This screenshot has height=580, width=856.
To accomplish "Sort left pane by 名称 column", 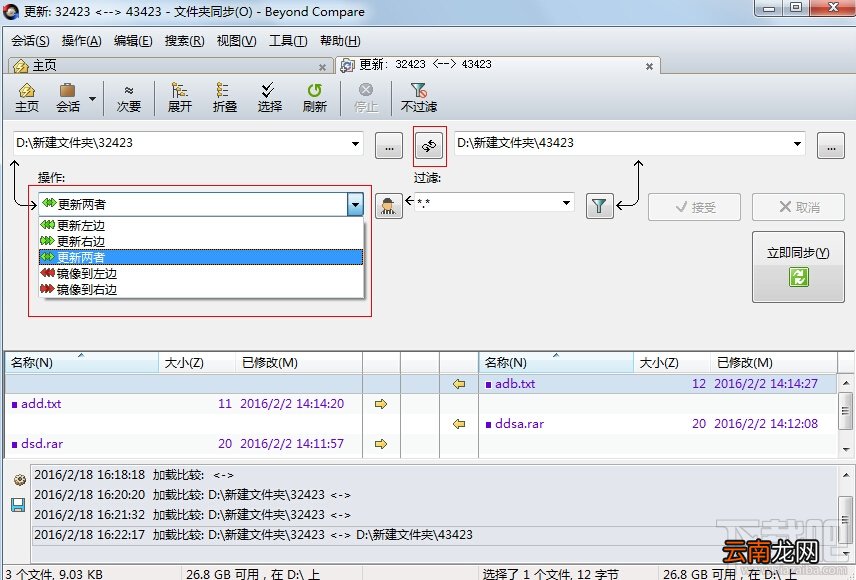I will pyautogui.click(x=82, y=363).
